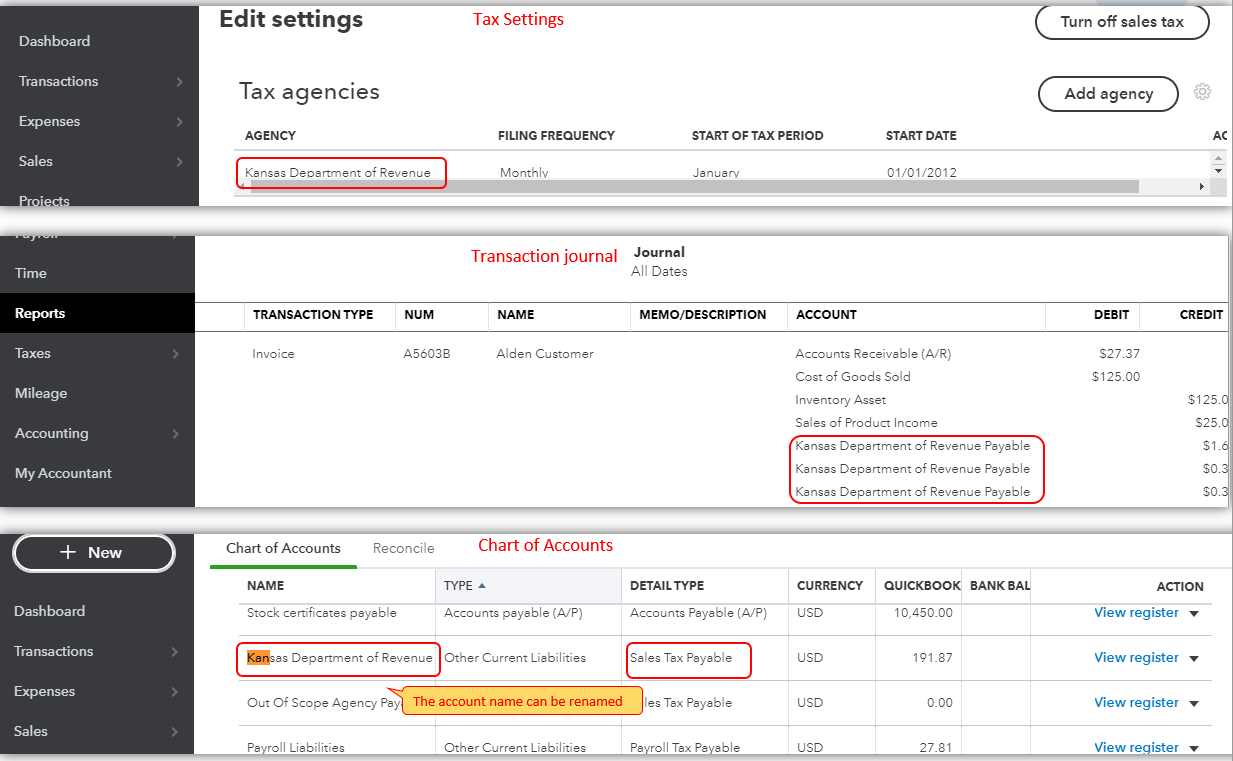Viewport: 1233px width, 761px height.
Task: Click Payroll Liabilities account name
Action: [x=296, y=747]
